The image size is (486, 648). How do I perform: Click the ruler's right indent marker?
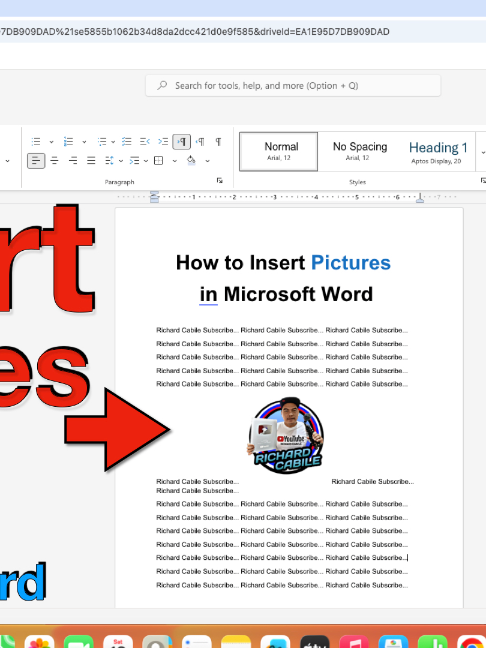coord(420,198)
